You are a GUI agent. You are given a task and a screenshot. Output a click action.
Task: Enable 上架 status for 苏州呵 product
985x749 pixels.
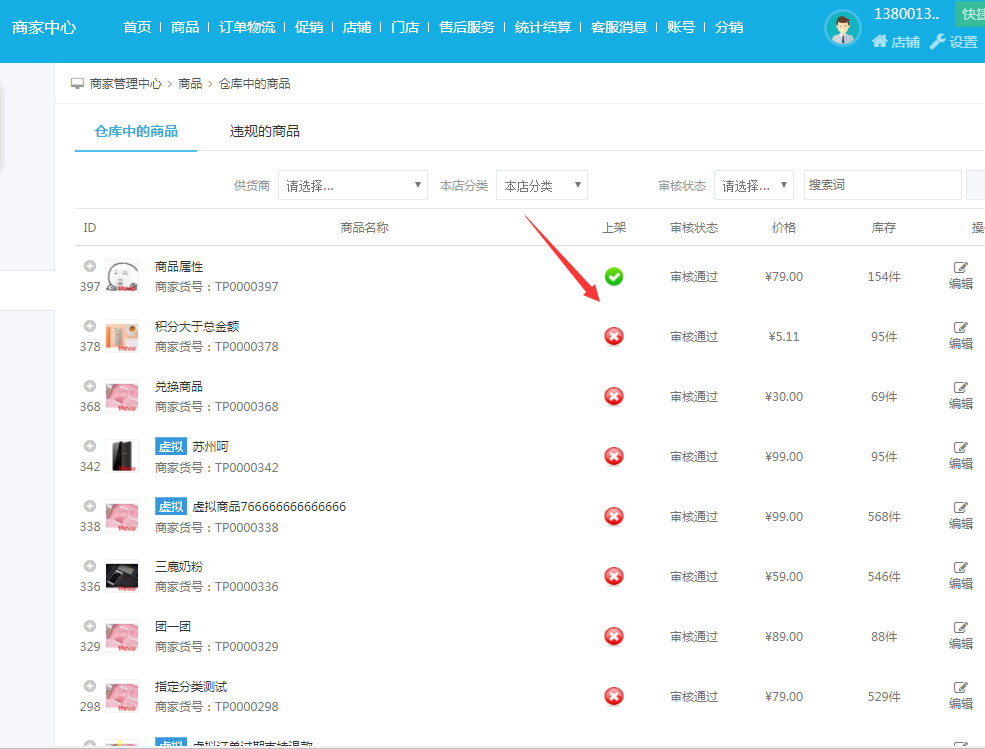tap(614, 457)
